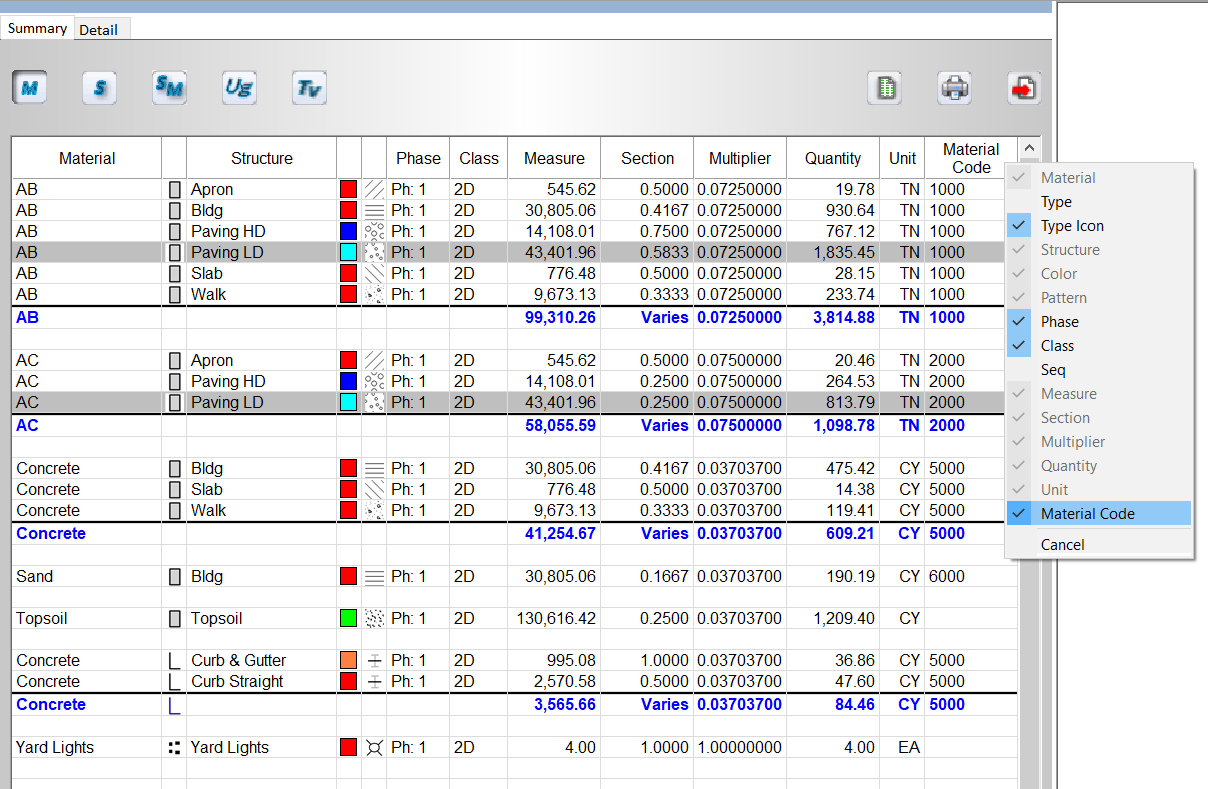
Task: Click the scroll up arrow above the table
Action: [1029, 147]
